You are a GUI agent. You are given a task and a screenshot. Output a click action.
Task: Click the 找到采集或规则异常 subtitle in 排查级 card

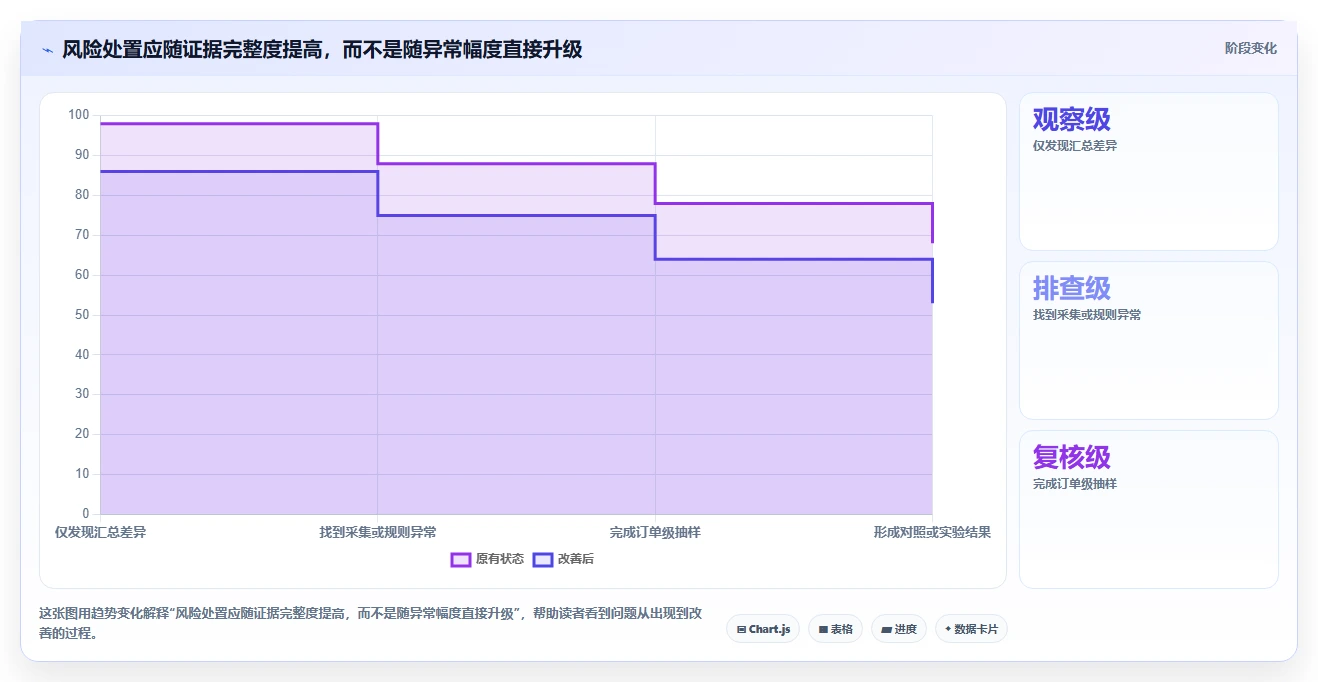pyautogui.click(x=1087, y=315)
